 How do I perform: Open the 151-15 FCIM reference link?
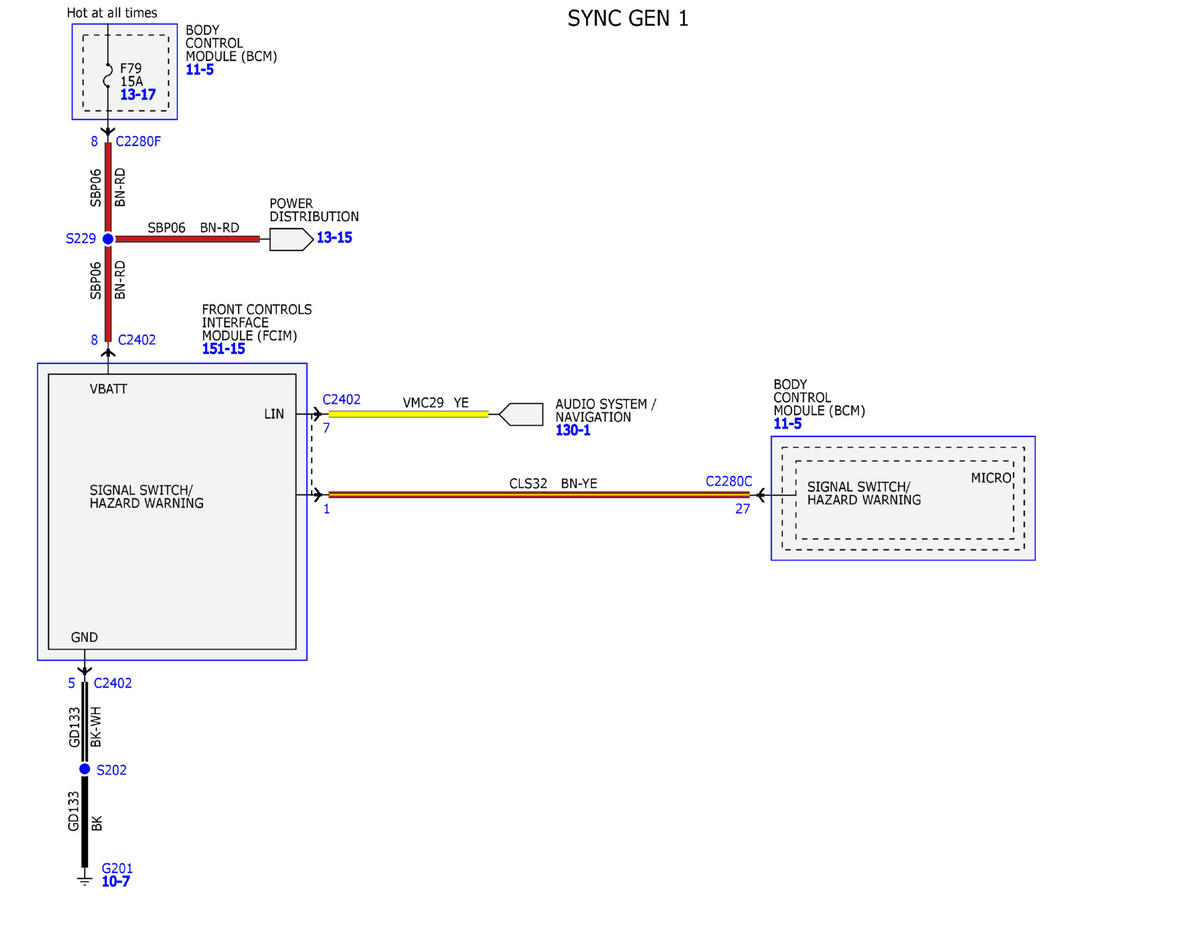pos(223,349)
